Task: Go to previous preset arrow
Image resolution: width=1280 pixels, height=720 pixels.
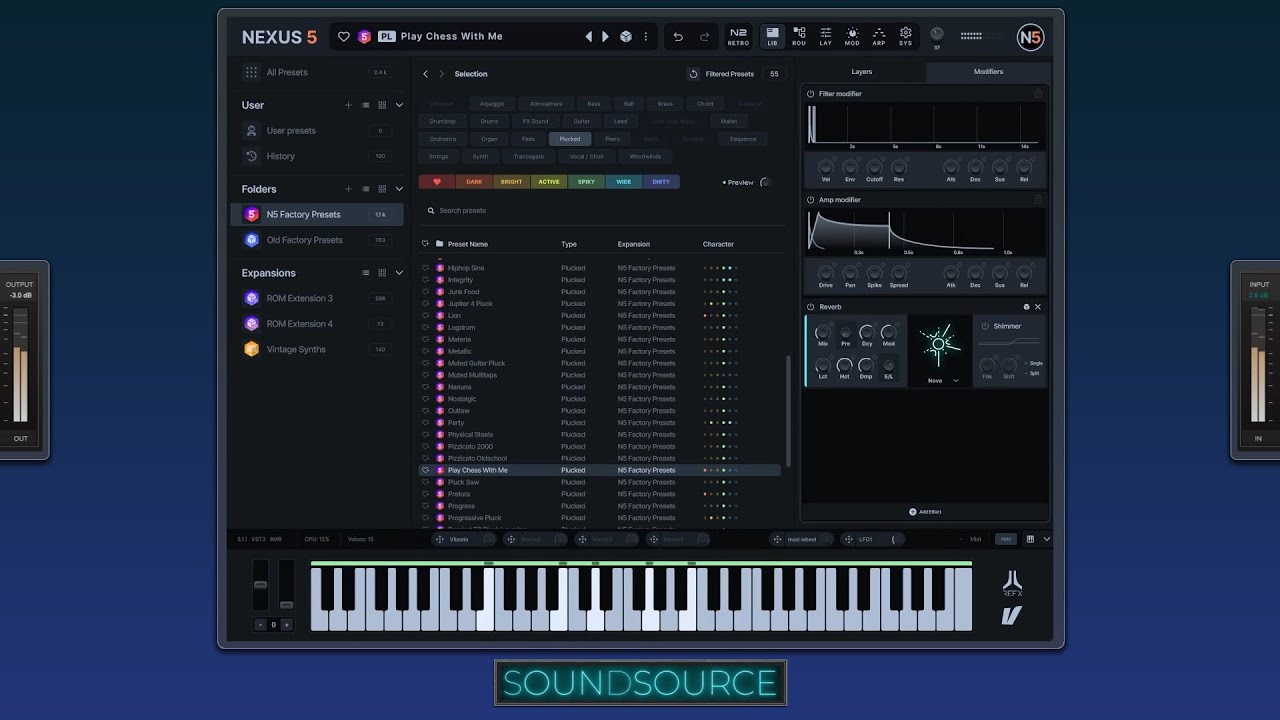Action: point(589,37)
